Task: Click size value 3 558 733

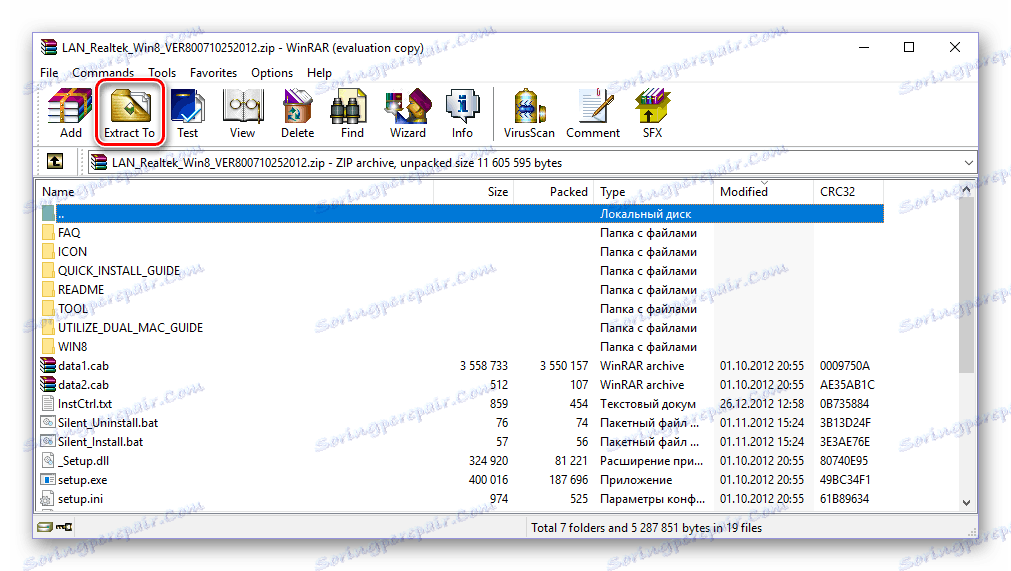Action: click(484, 365)
